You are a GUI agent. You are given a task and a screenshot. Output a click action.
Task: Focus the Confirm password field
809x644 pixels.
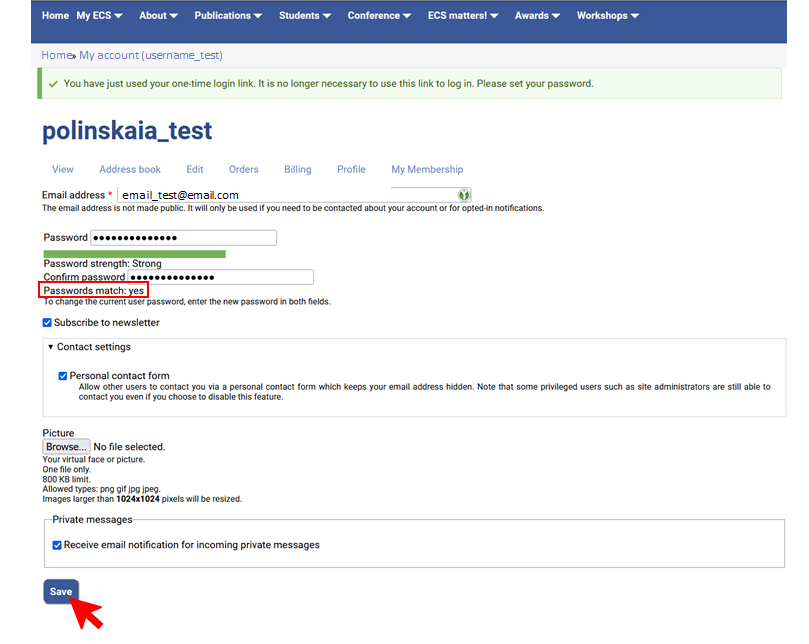click(x=220, y=277)
